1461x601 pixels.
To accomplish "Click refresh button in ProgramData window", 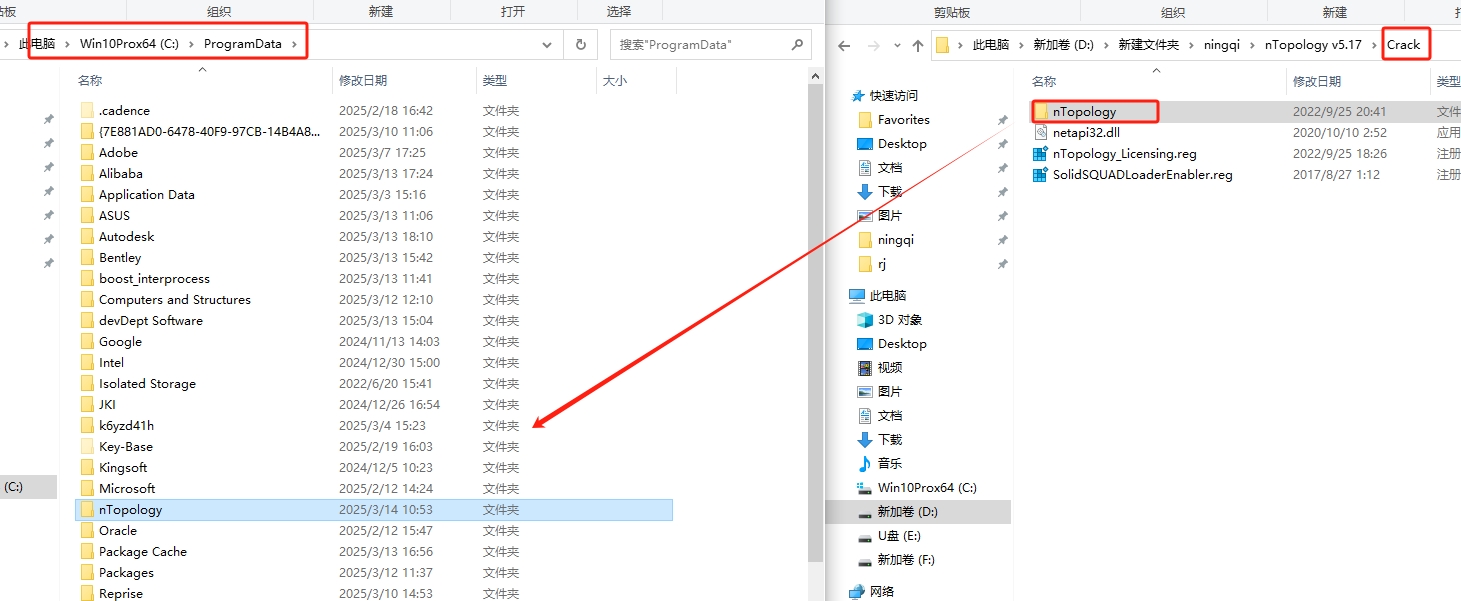I will pyautogui.click(x=580, y=44).
